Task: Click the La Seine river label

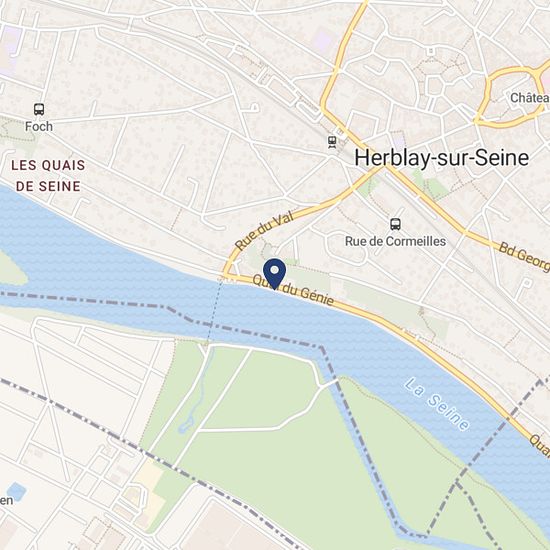Action: coord(437,404)
